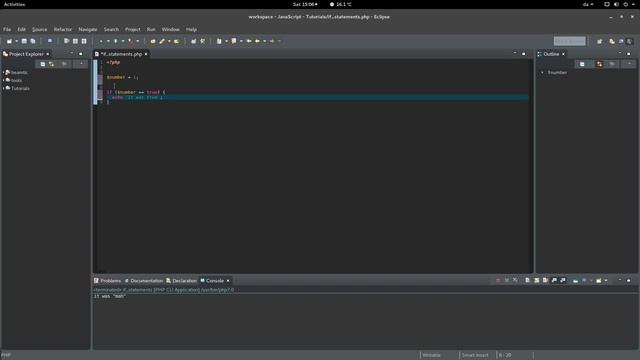Click Clear Console icon
Image resolution: width=640 pixels, height=360 pixels.
tap(527, 280)
